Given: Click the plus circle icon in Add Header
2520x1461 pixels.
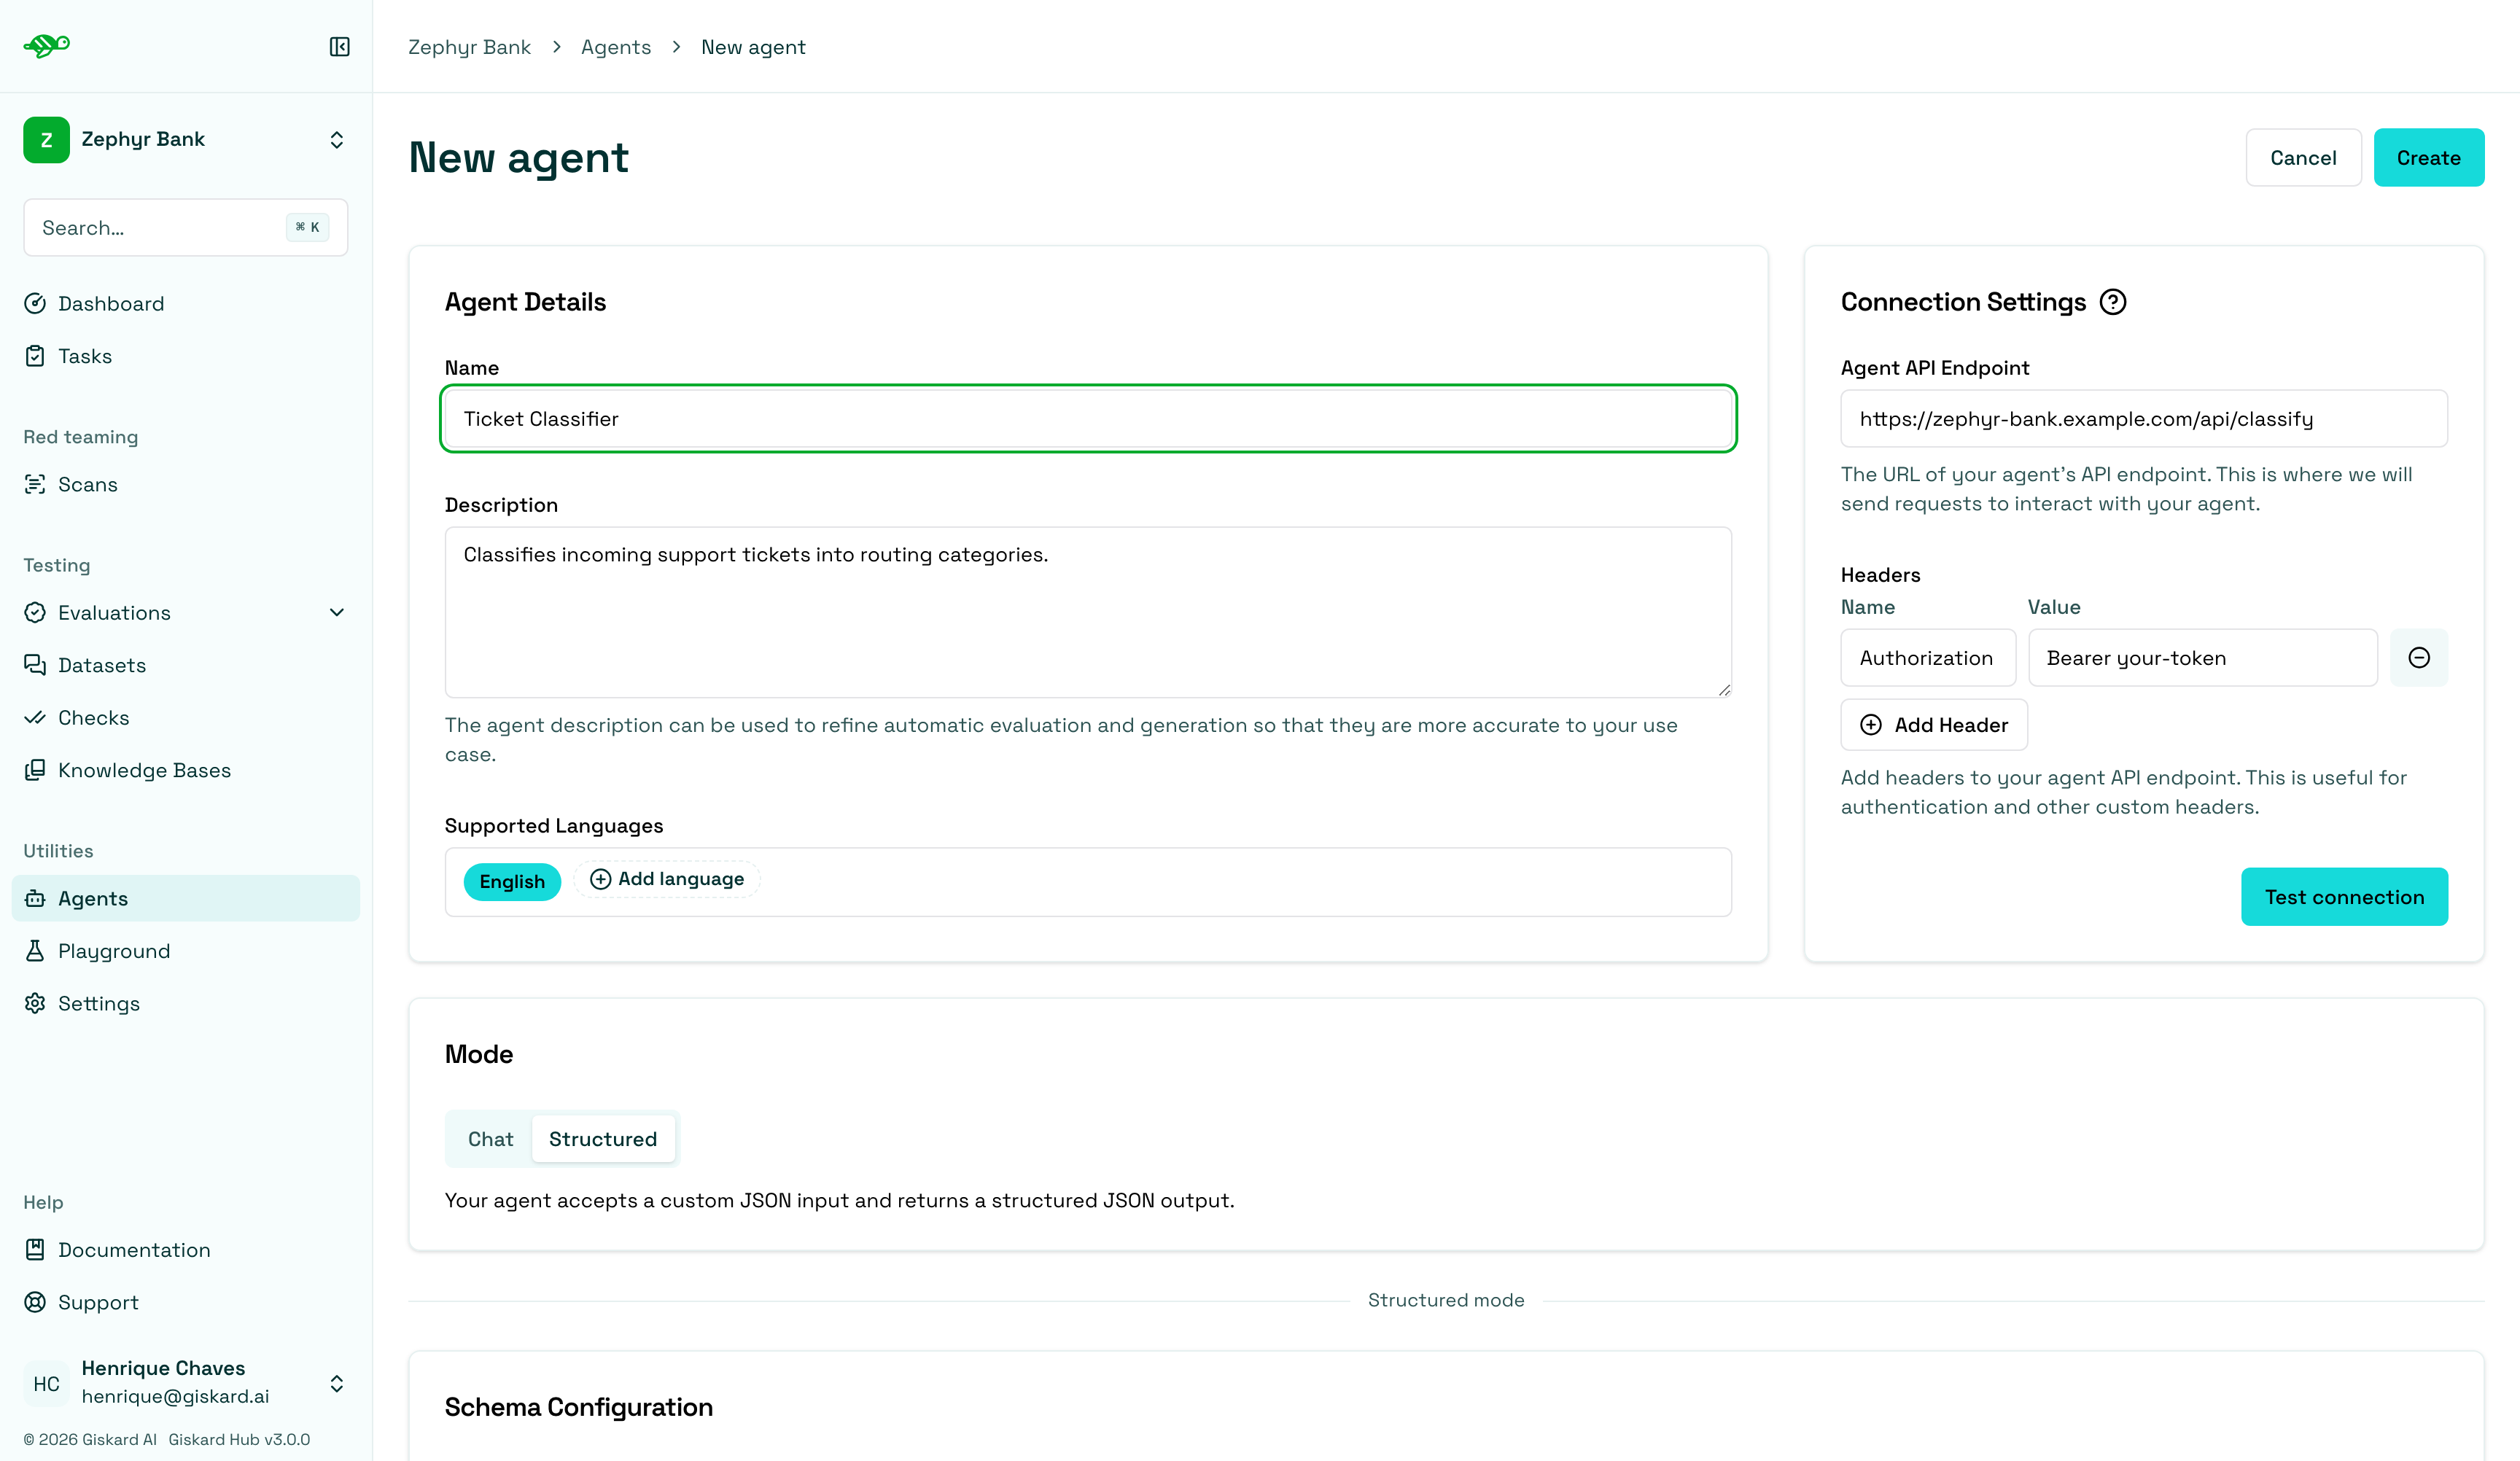Looking at the screenshot, I should pyautogui.click(x=1871, y=725).
